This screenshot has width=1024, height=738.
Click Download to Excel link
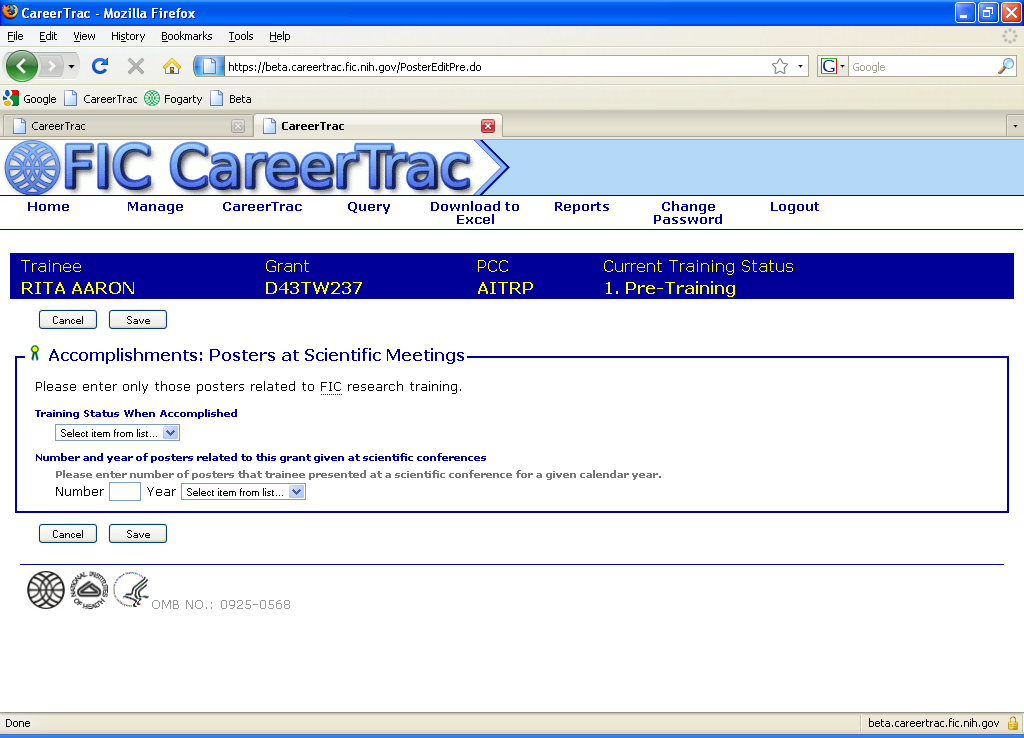(475, 213)
